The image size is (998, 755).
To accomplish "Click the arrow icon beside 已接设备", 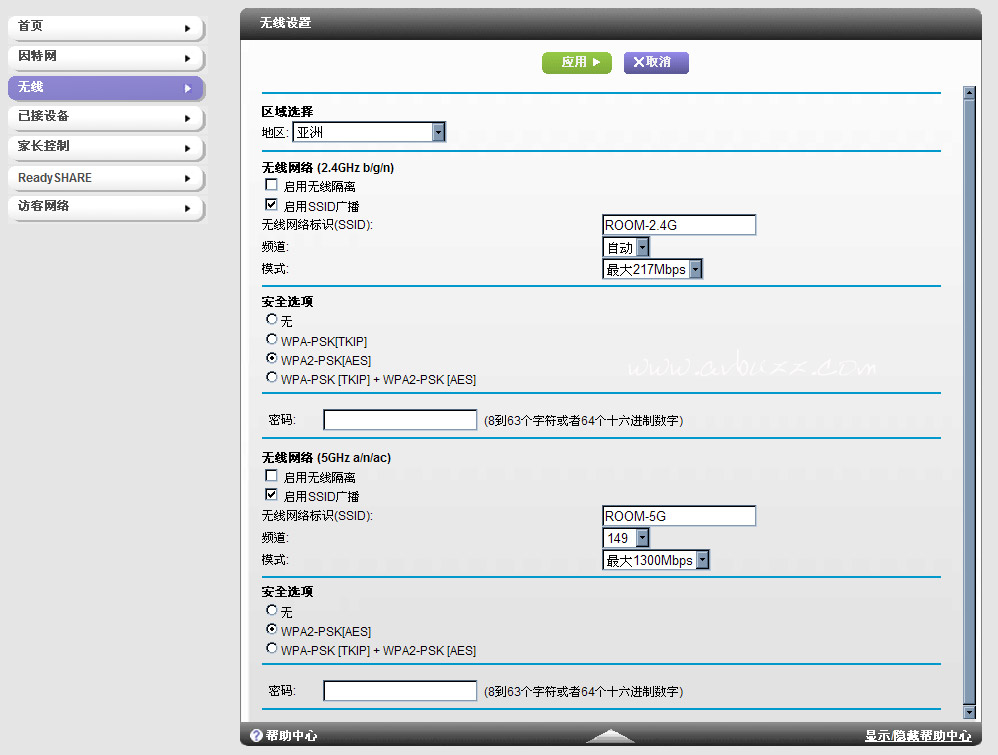I will (x=187, y=118).
